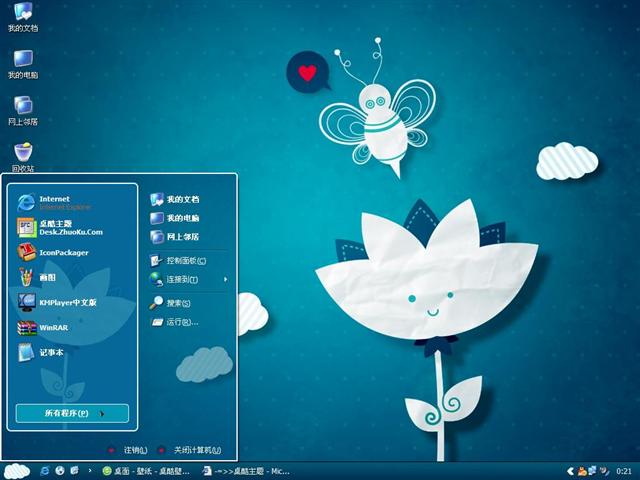This screenshot has width=640, height=480.
Task: Open the 我的文档 desktop icon
Action: pos(23,16)
